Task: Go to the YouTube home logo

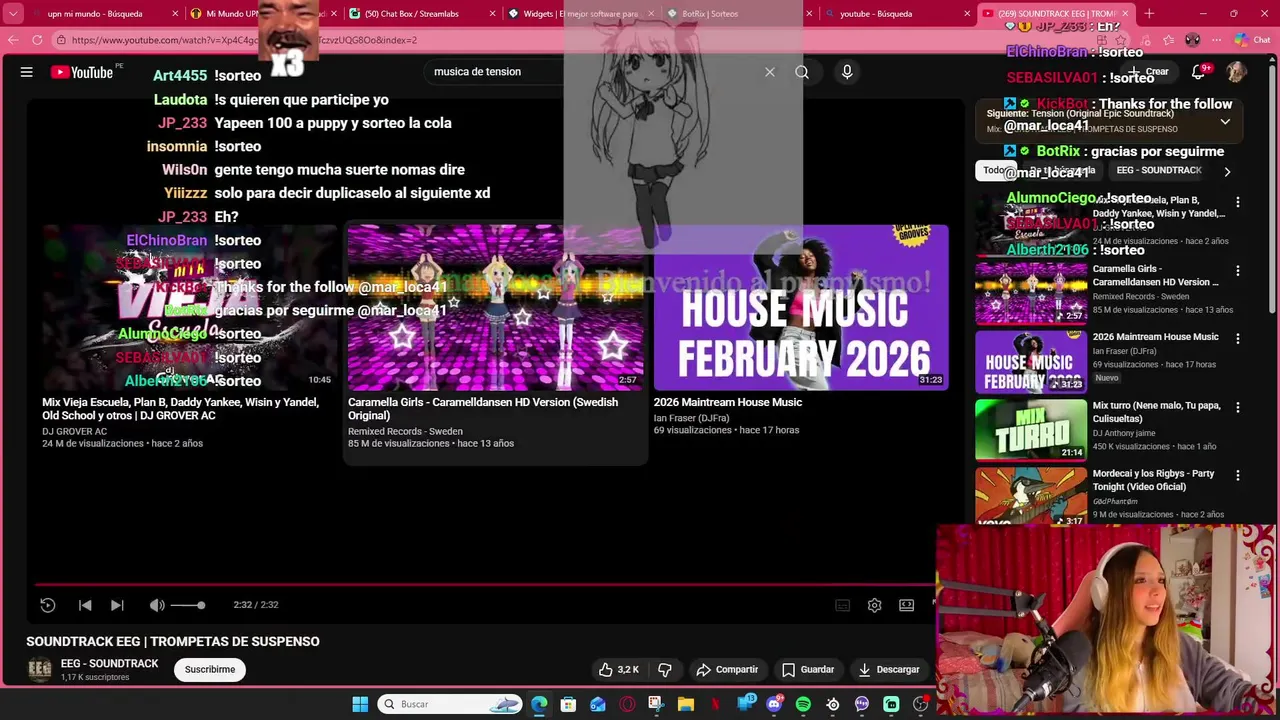Action: click(x=82, y=72)
